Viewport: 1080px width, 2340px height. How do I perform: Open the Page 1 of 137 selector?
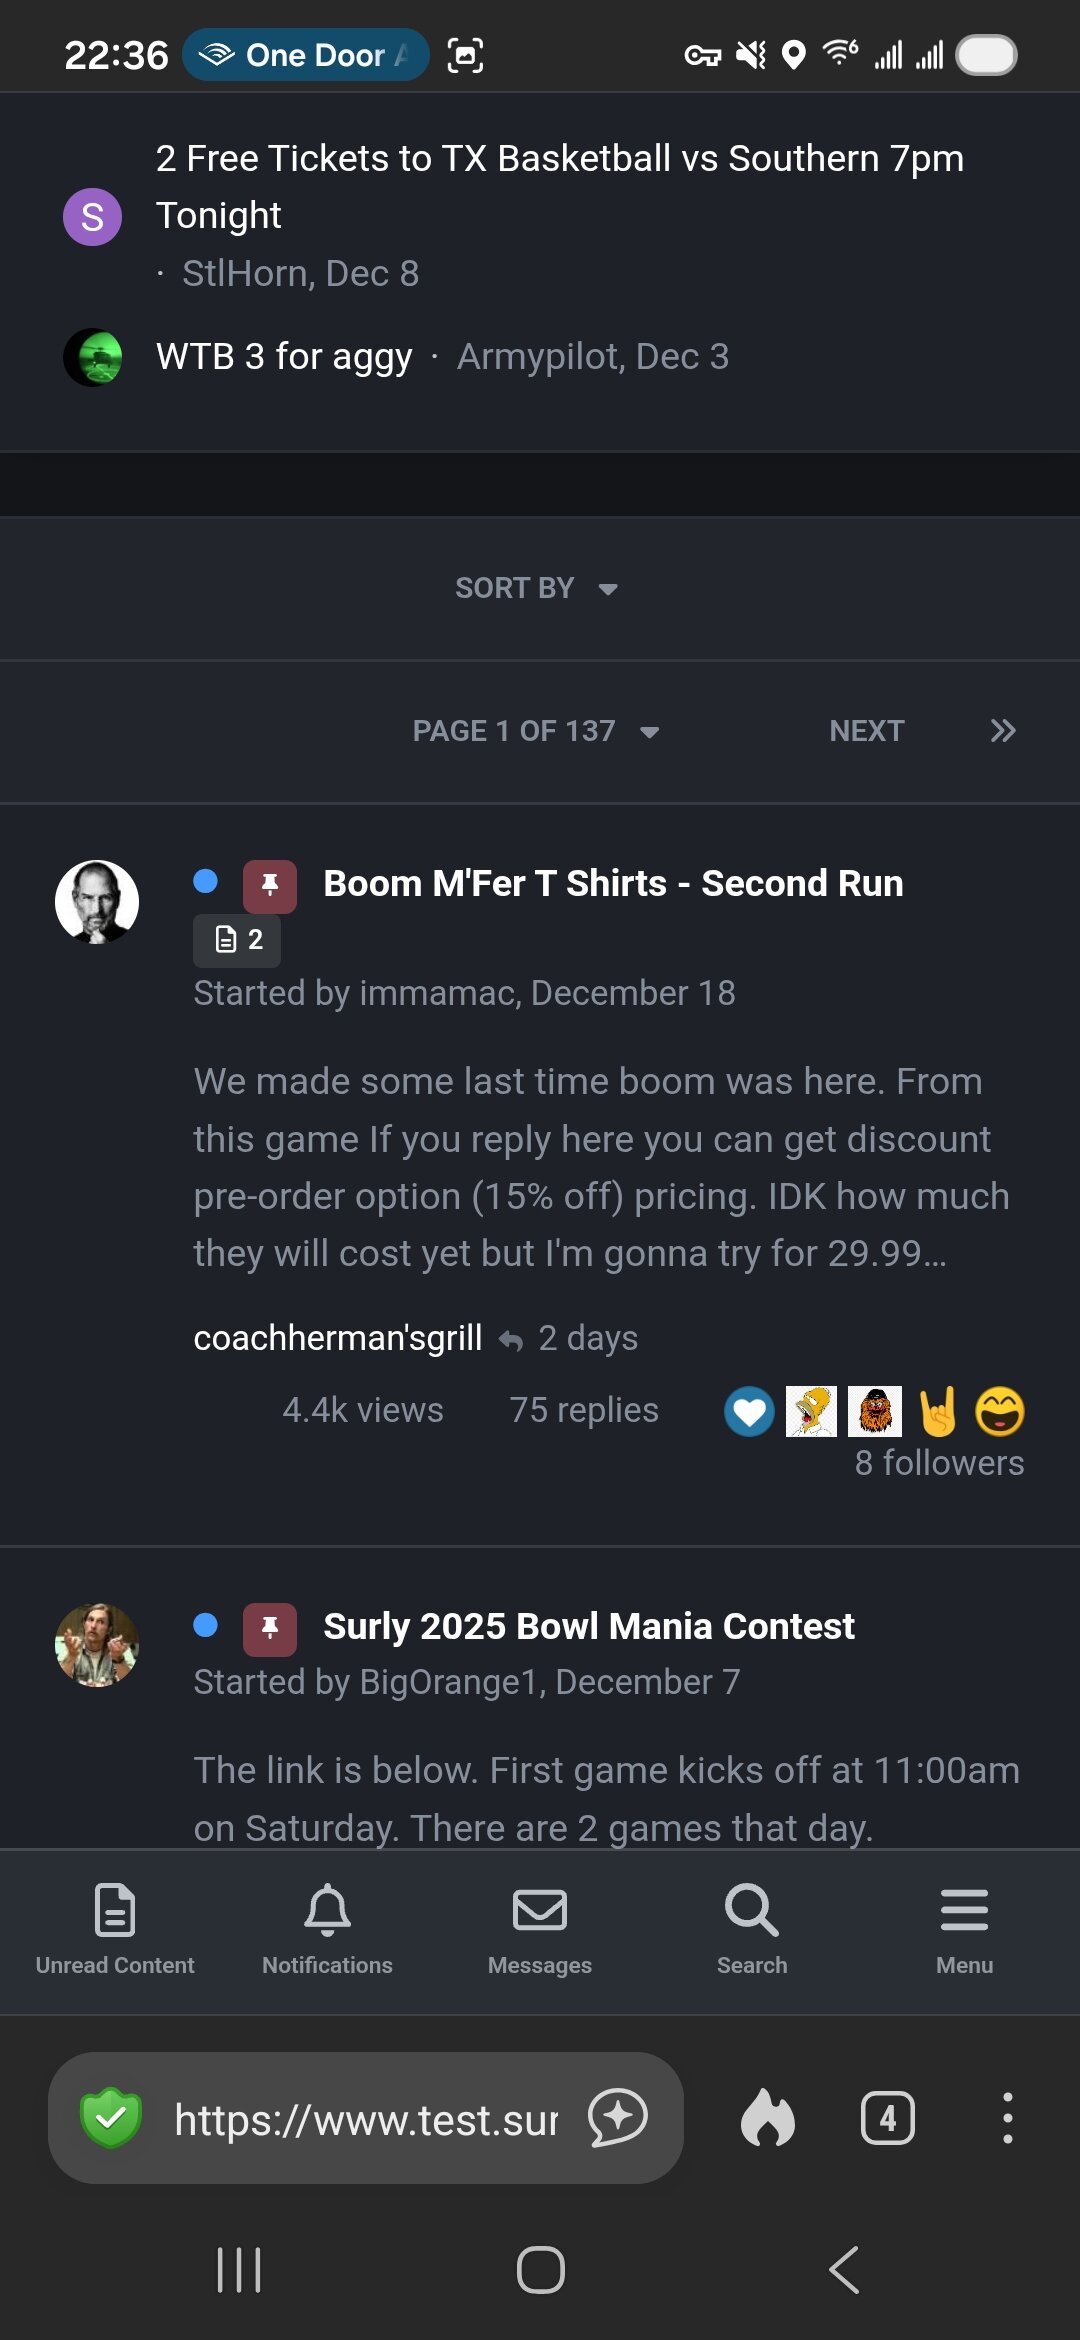pyautogui.click(x=536, y=731)
